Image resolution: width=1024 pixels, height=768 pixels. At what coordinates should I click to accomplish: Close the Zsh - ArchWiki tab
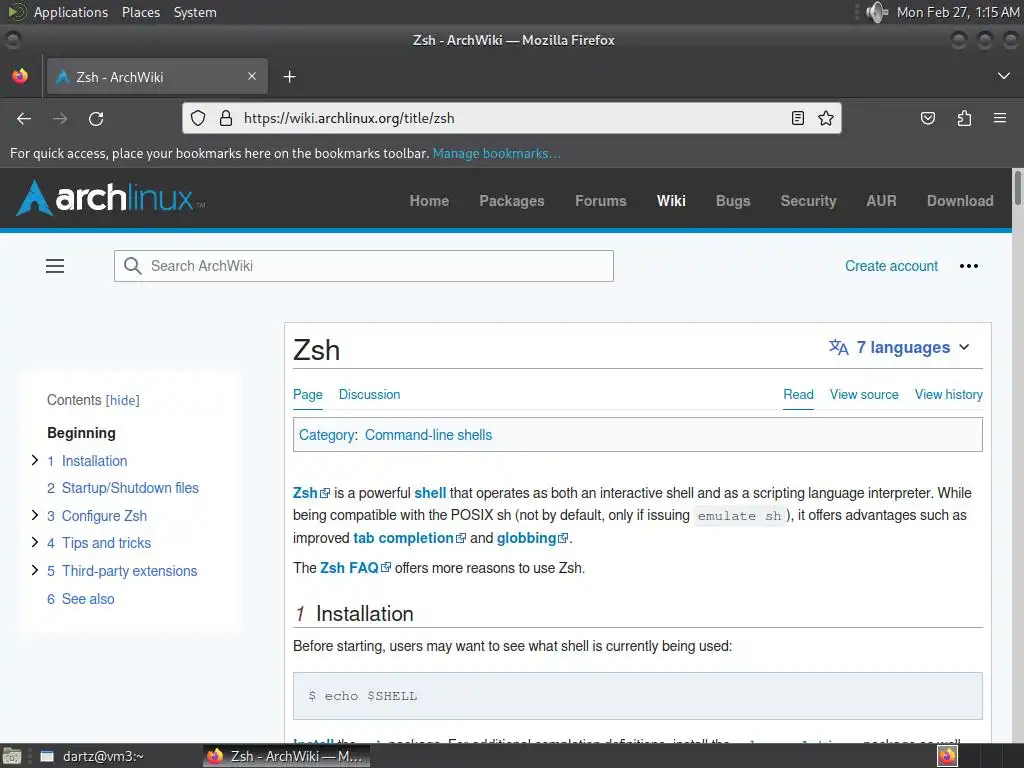click(x=252, y=76)
